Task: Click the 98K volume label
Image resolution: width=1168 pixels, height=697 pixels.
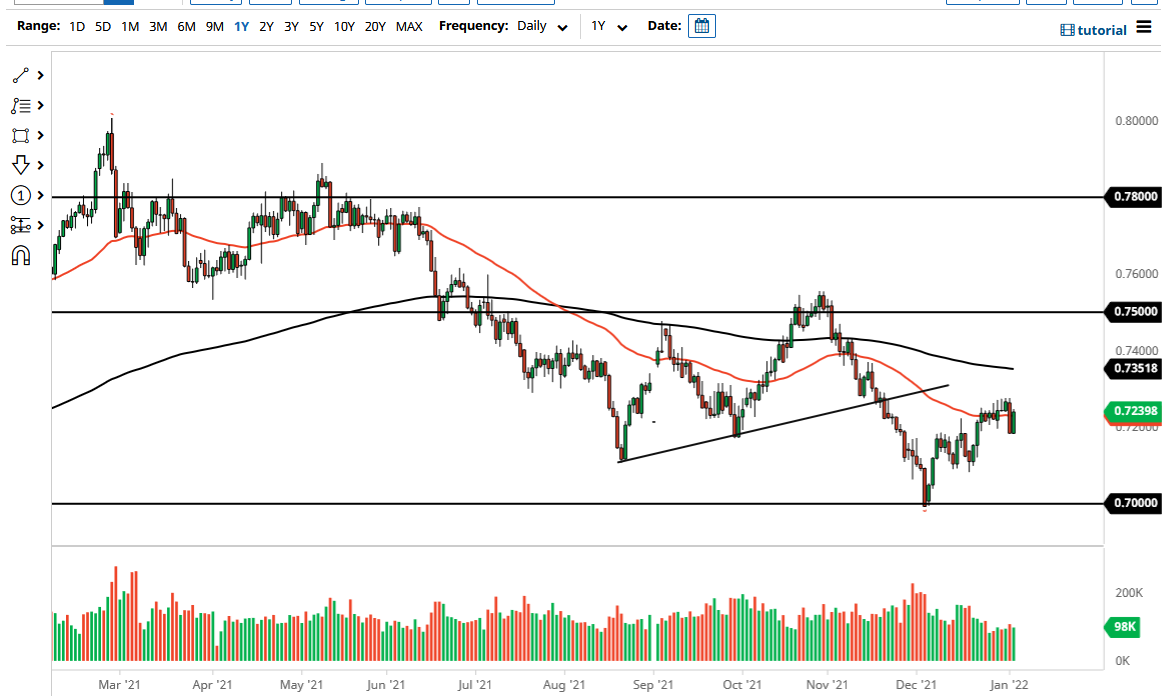Action: (1121, 627)
